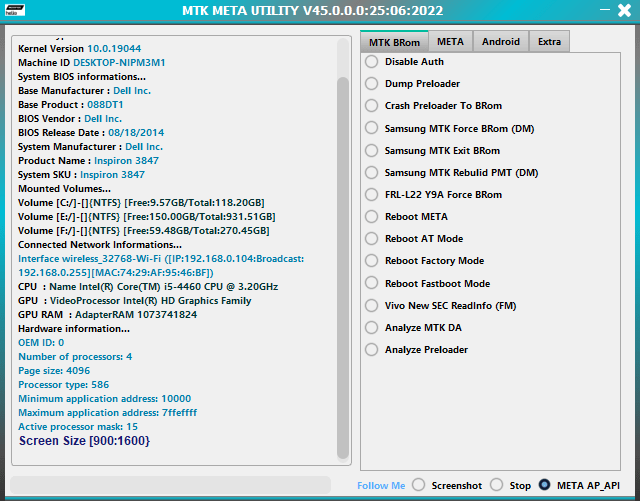Choose Crash Preloader To BRom
The width and height of the screenshot is (640, 501).
point(433,106)
